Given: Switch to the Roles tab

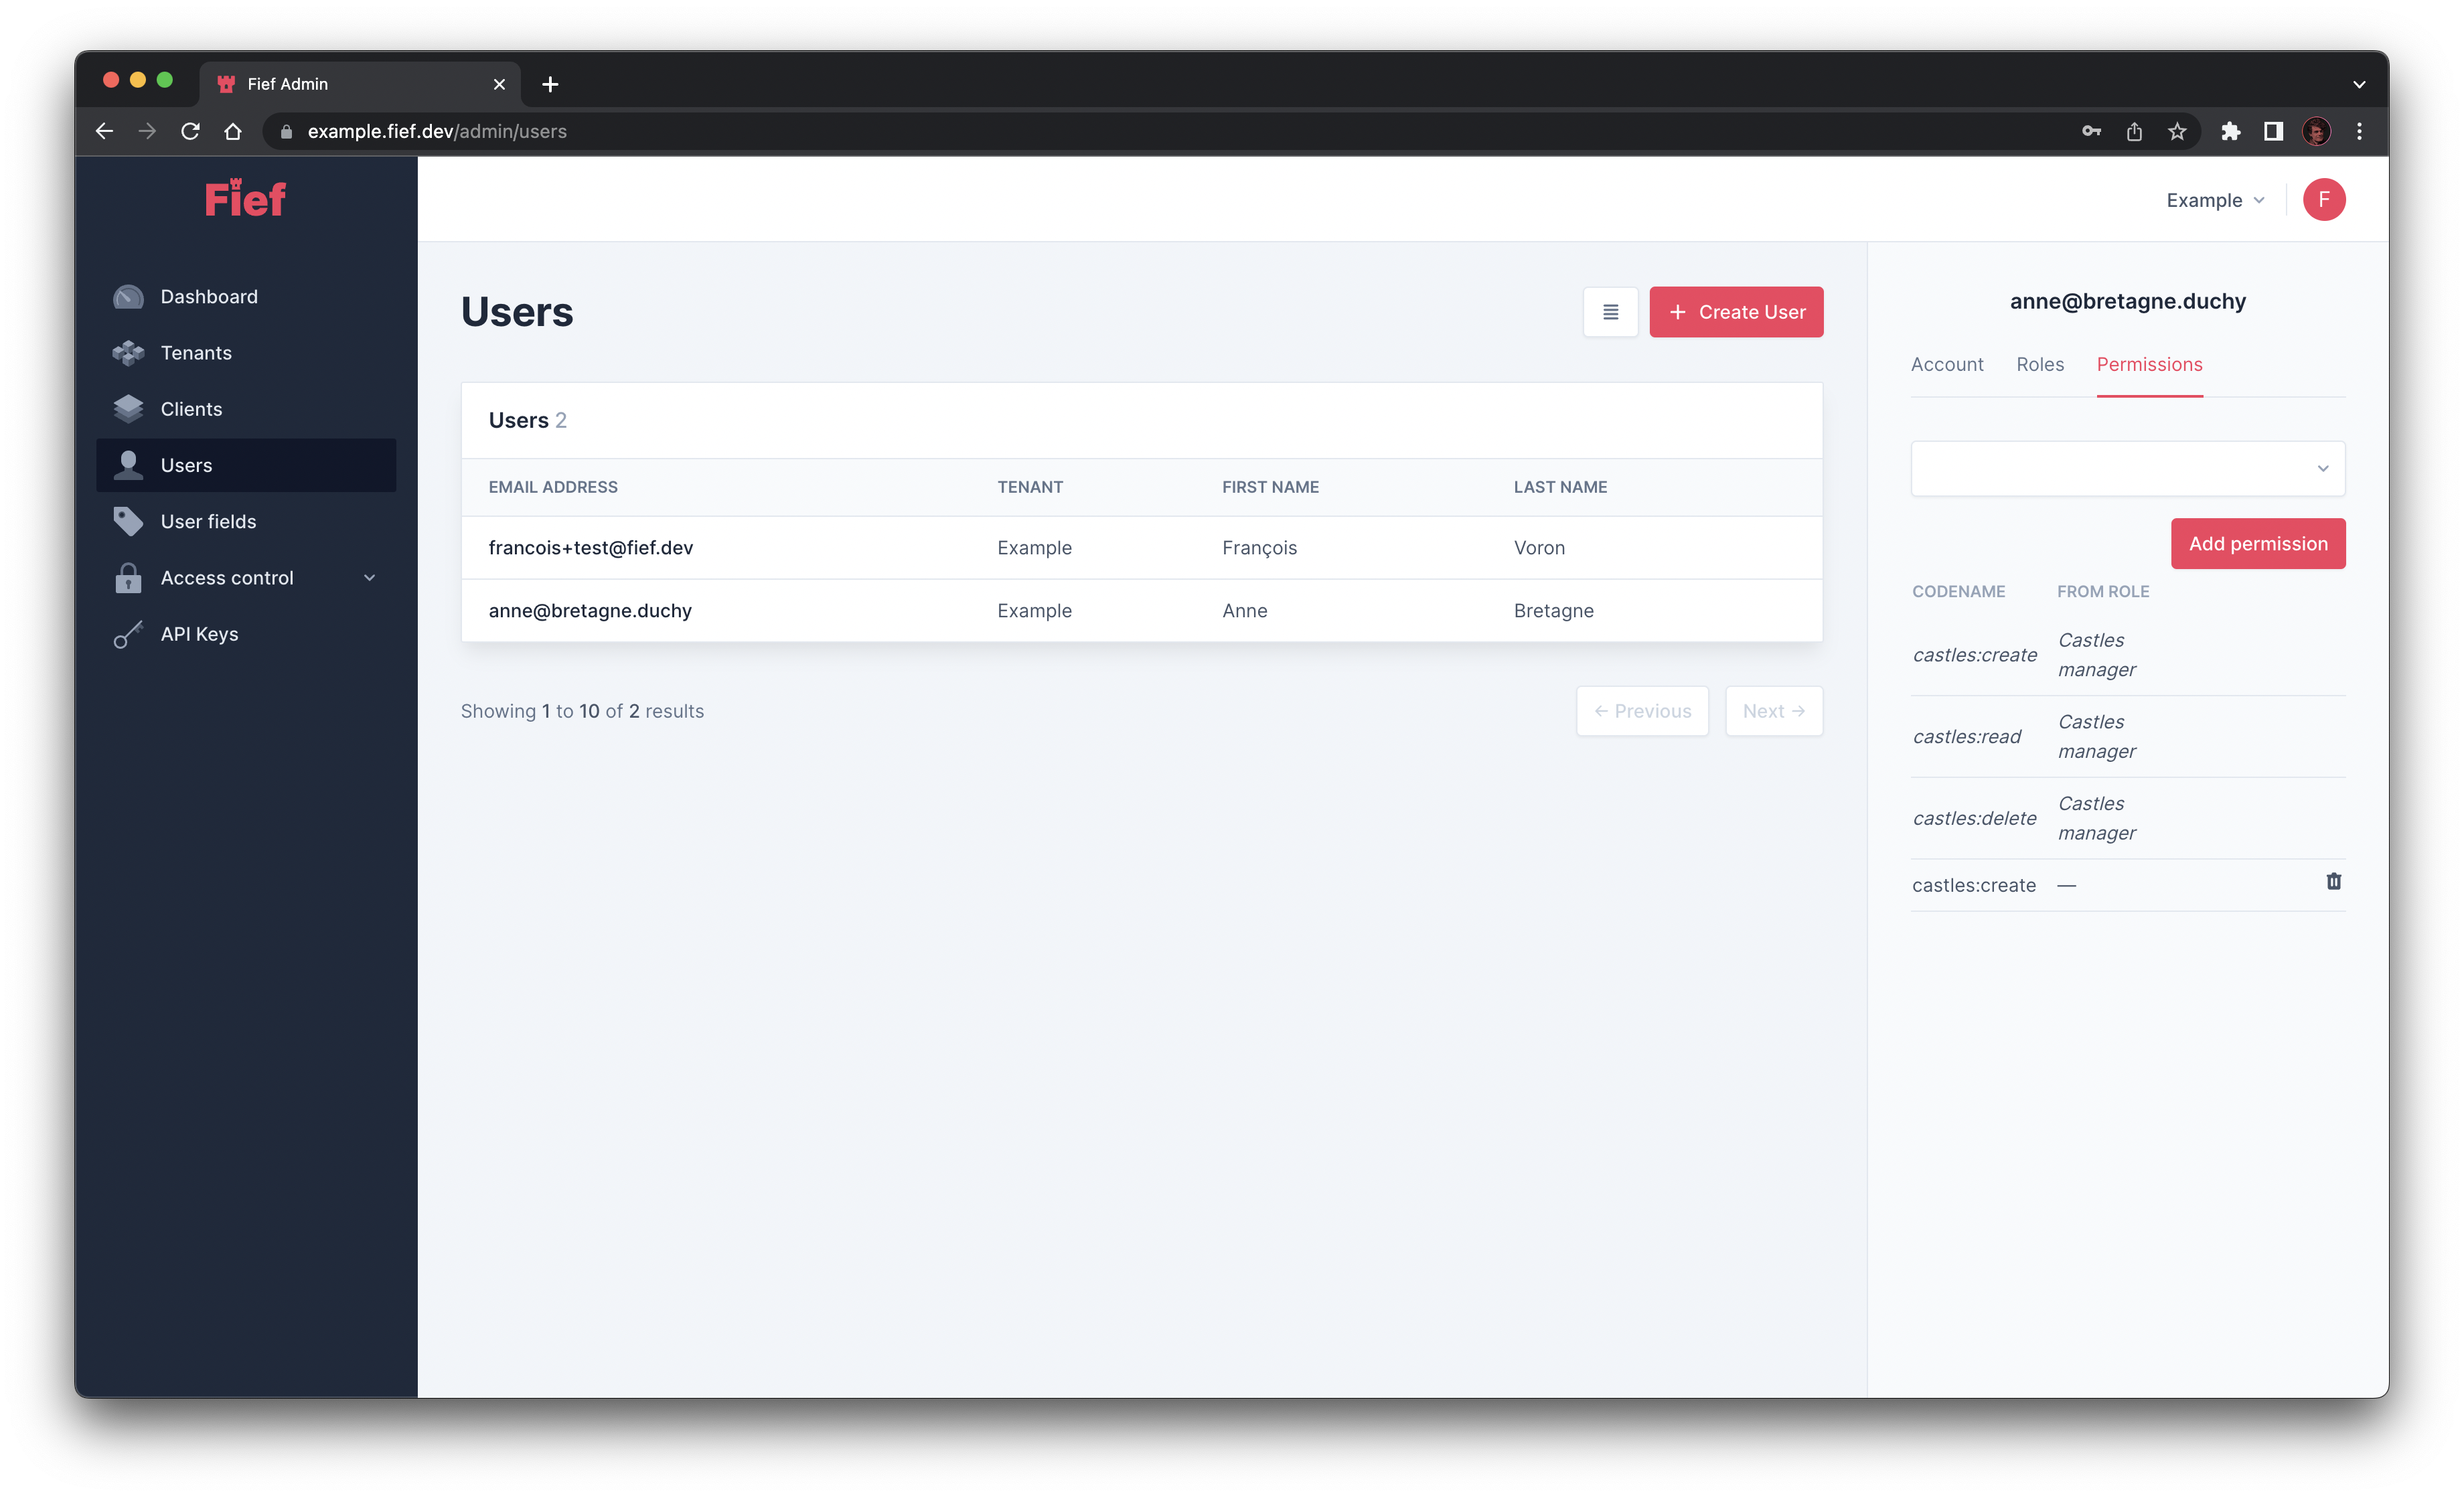Looking at the screenshot, I should [x=2039, y=364].
